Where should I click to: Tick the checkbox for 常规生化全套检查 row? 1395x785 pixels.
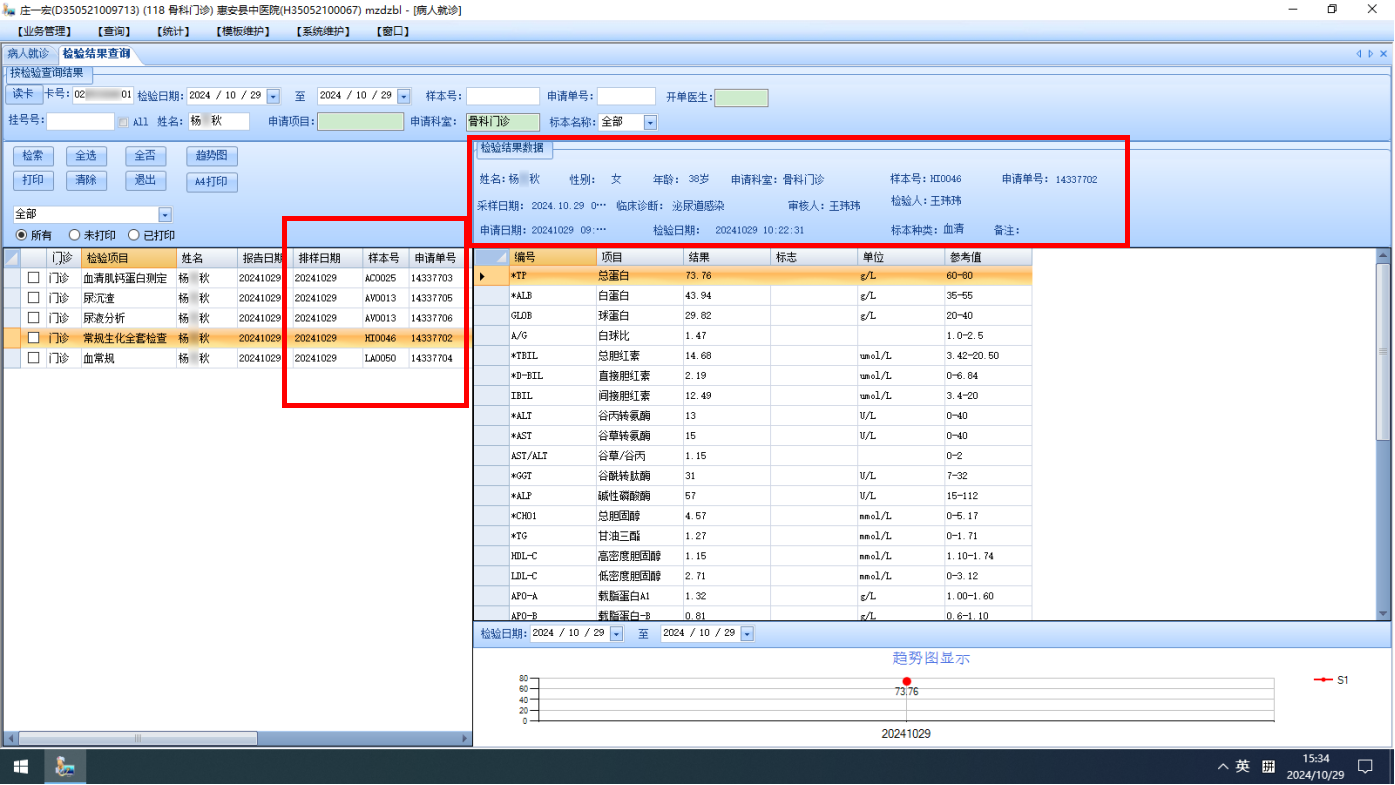click(33, 338)
